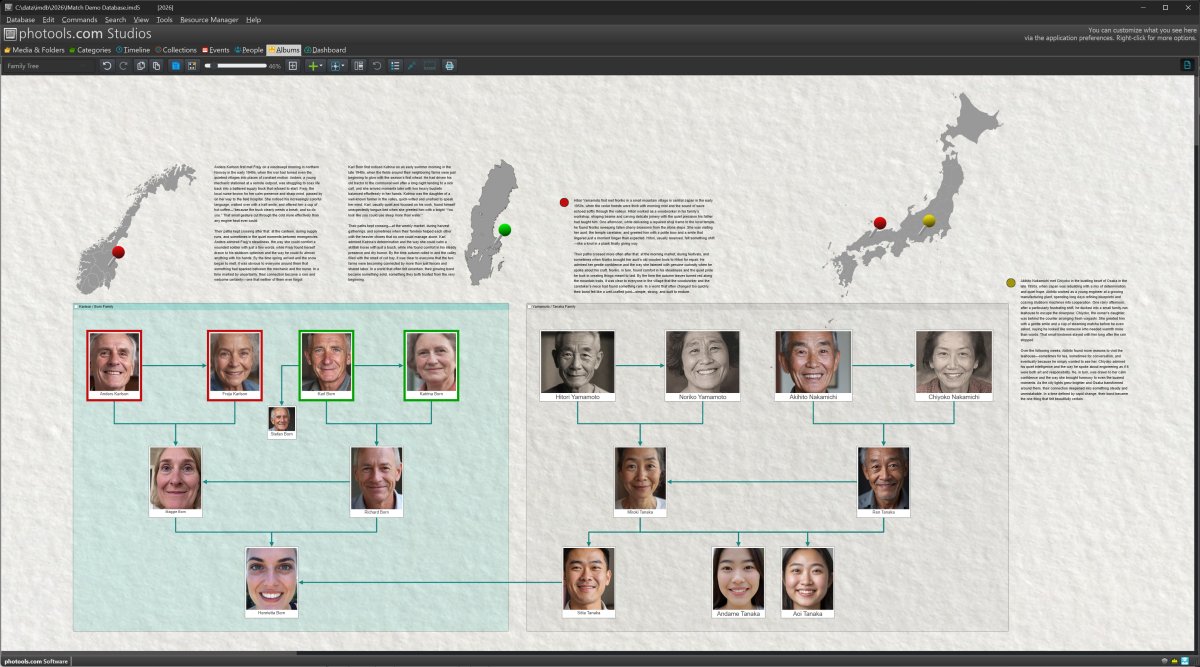
Task: Click the red map pin on Japan
Action: tap(880, 223)
